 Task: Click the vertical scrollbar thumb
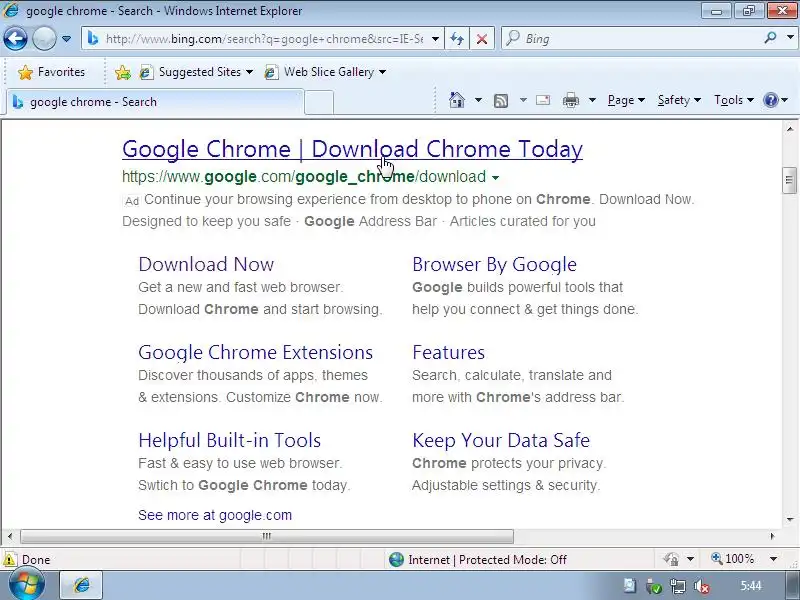(x=789, y=180)
